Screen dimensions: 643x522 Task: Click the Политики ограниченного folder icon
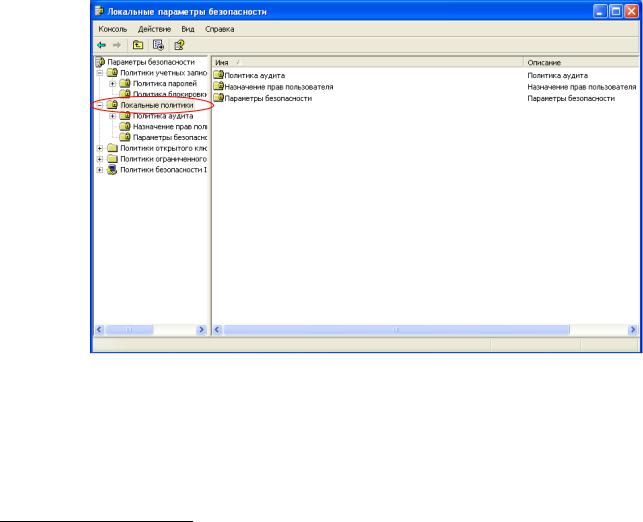[112, 159]
